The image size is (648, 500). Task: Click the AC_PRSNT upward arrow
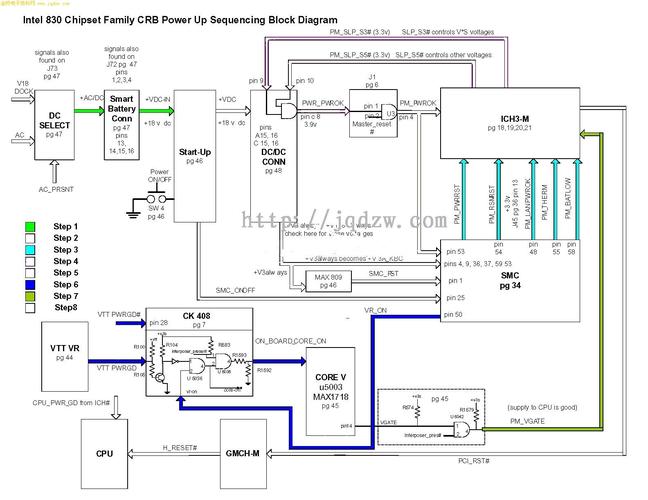point(54,172)
